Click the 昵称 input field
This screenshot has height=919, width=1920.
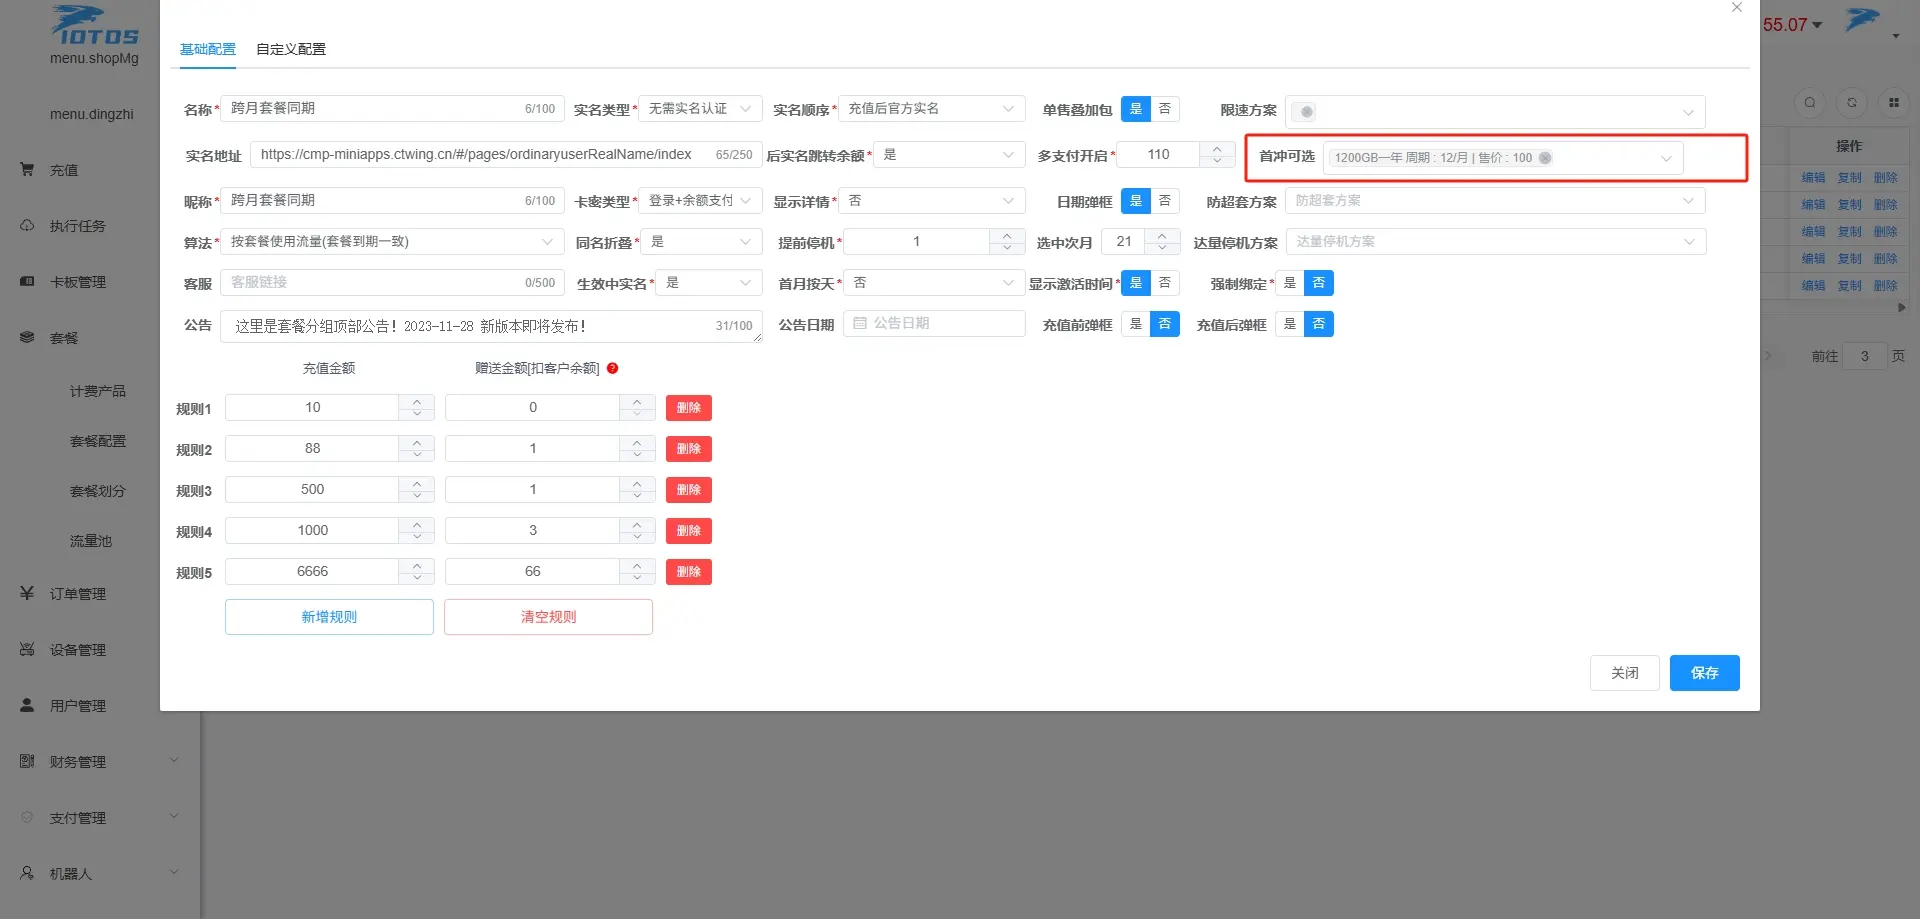pyautogui.click(x=392, y=200)
